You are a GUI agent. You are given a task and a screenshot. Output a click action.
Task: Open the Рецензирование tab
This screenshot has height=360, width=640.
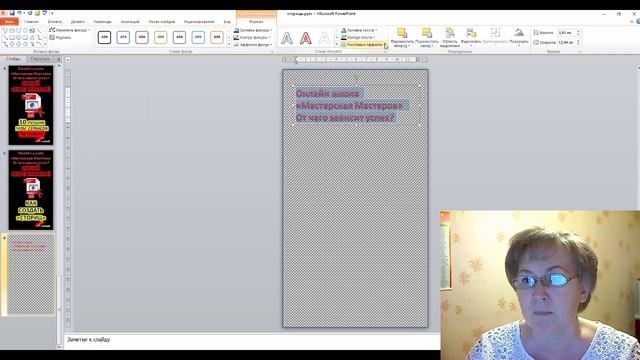pyautogui.click(x=199, y=22)
